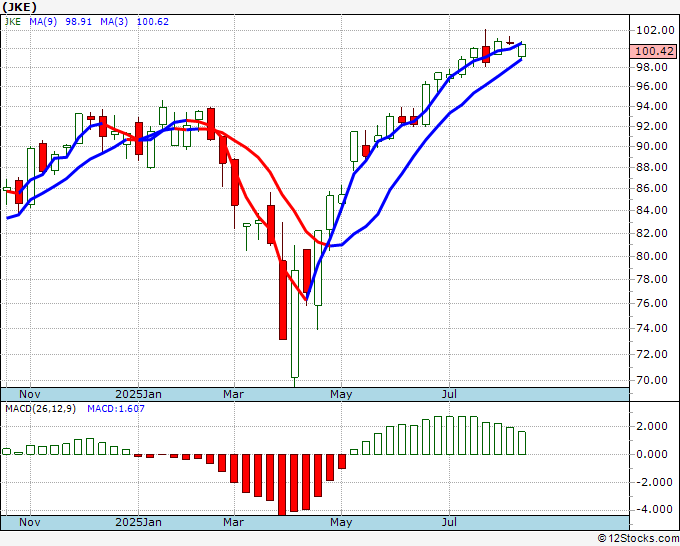Click the MACD(26,12,9) indicator label
680x546 pixels.
[x=40, y=409]
